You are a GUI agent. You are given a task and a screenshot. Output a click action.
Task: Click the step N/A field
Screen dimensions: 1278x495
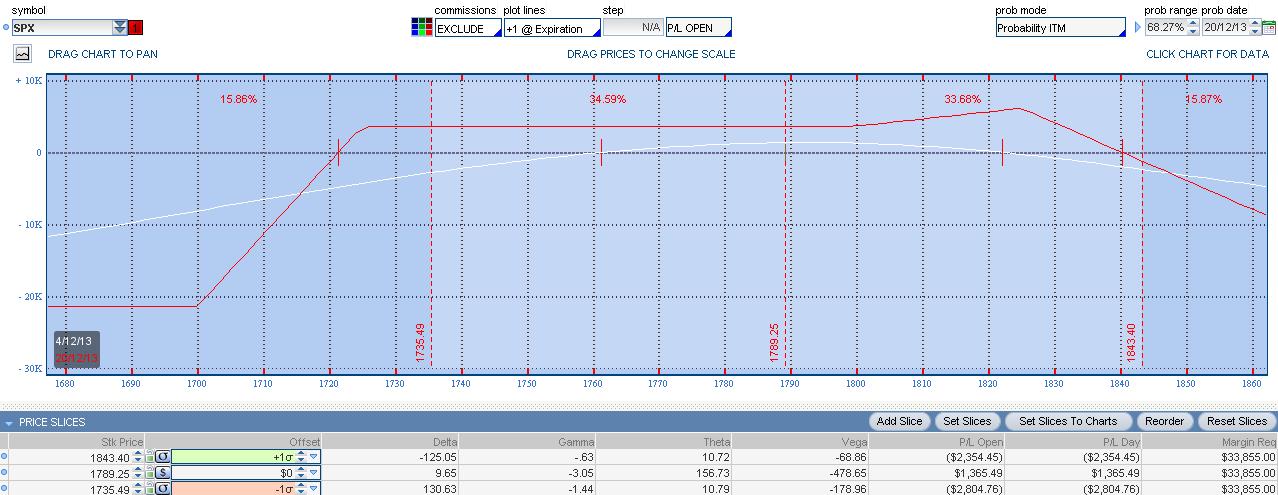tap(633, 28)
